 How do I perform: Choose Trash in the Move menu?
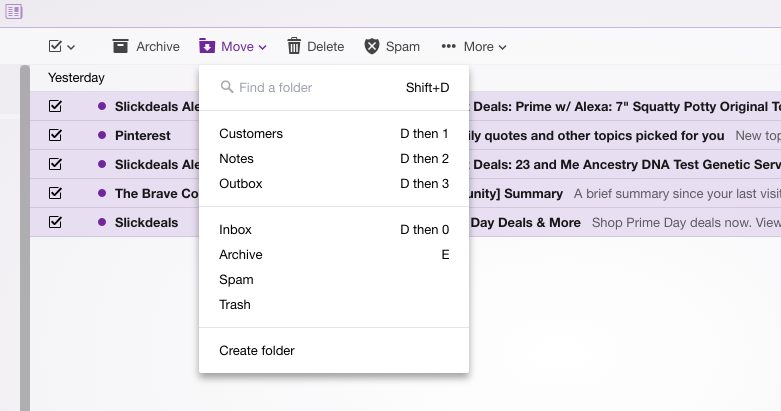[x=235, y=304]
